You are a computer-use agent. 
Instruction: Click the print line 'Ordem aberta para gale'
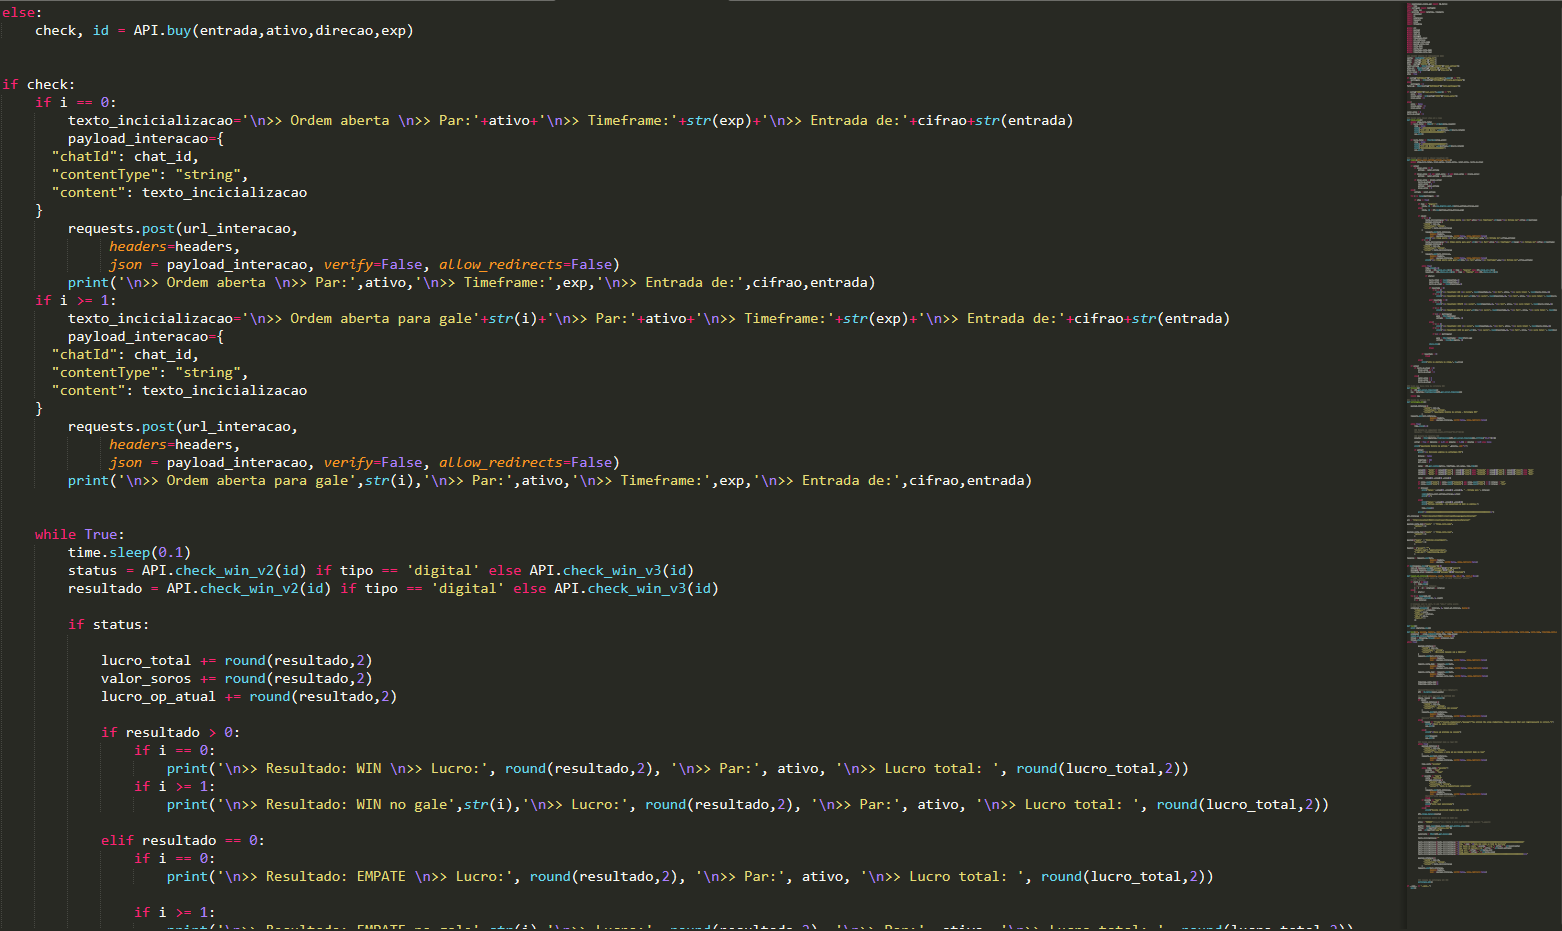(549, 481)
